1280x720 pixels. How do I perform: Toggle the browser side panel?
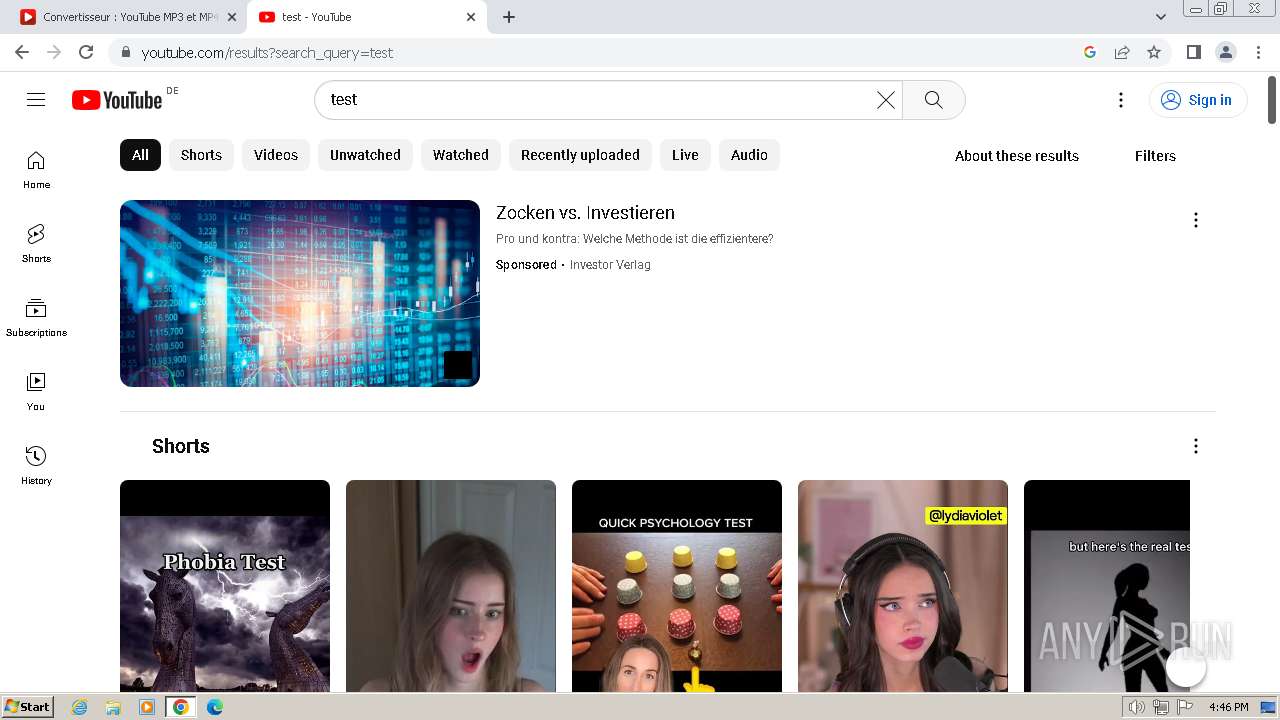[1193, 52]
